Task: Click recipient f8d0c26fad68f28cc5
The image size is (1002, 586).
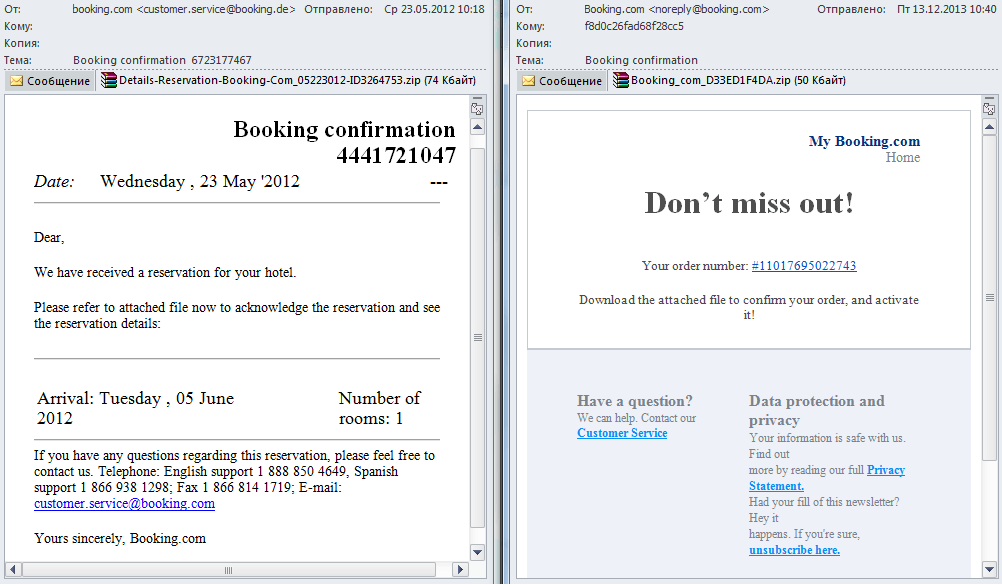Action: 634,26
